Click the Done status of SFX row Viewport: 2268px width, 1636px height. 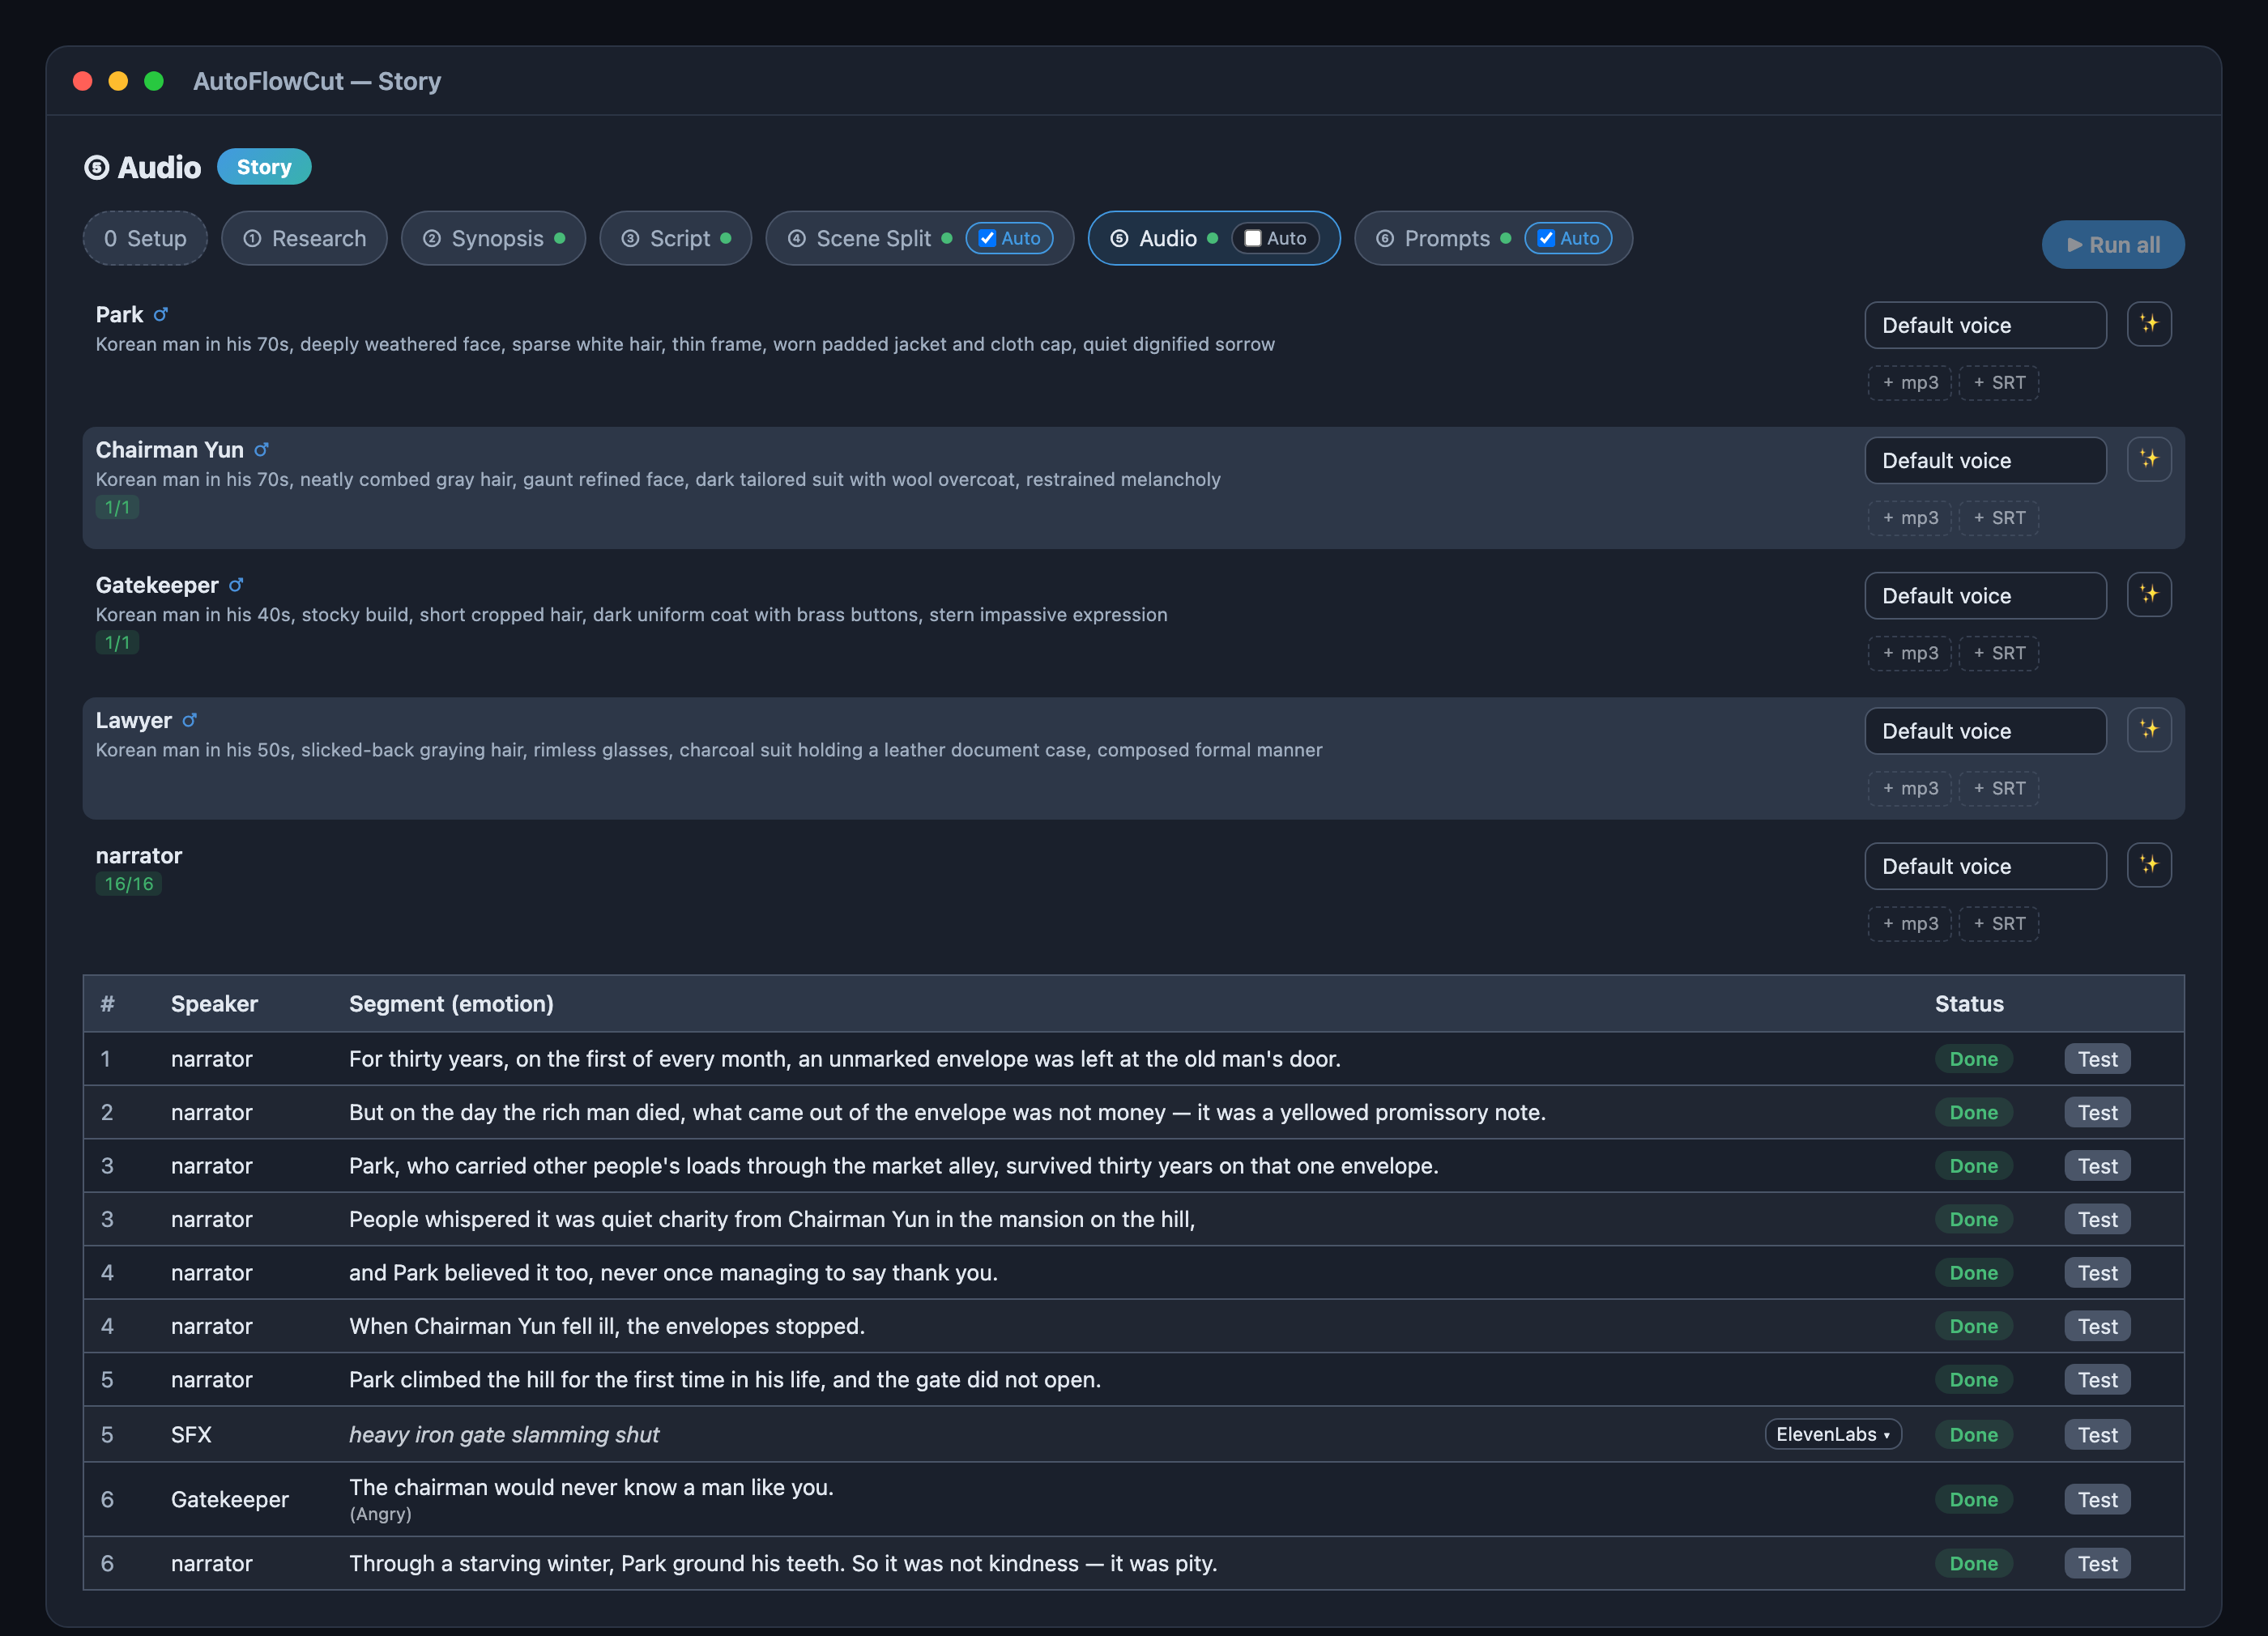(1973, 1434)
